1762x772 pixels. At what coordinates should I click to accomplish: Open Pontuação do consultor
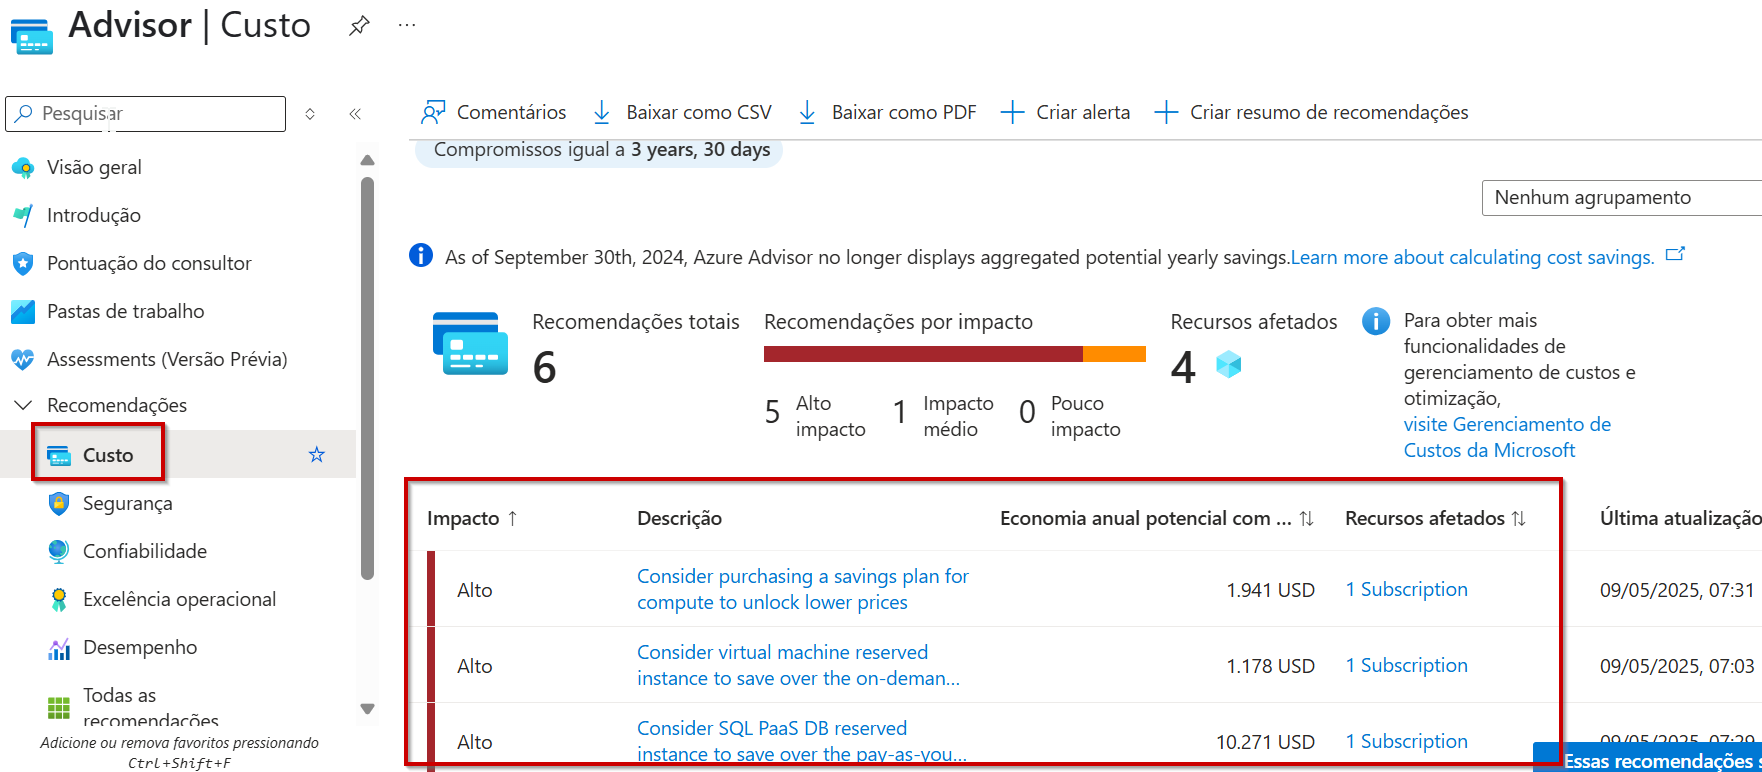click(x=149, y=263)
